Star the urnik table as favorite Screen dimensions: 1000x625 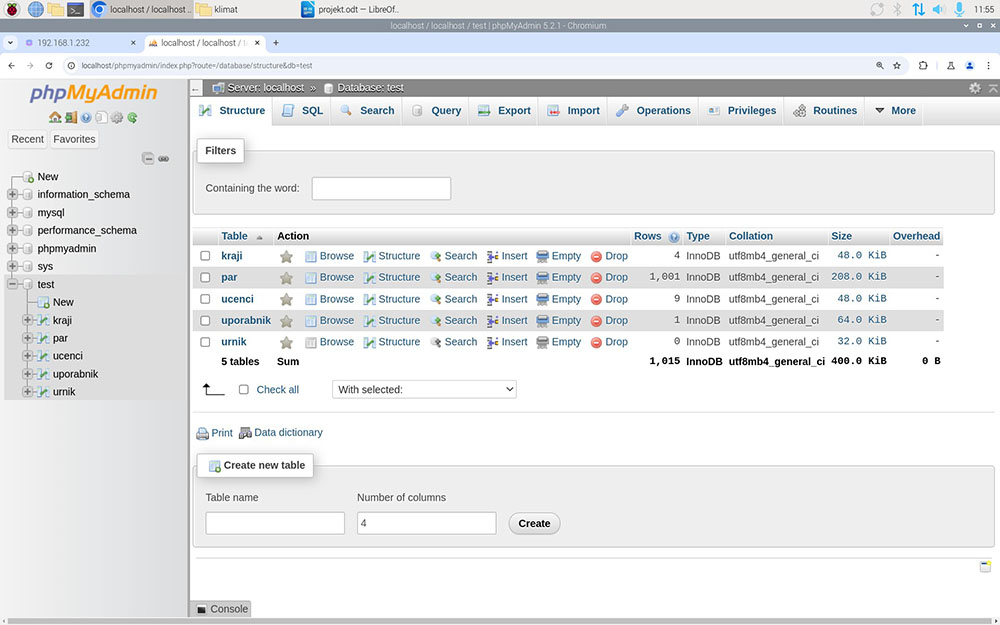(x=286, y=342)
